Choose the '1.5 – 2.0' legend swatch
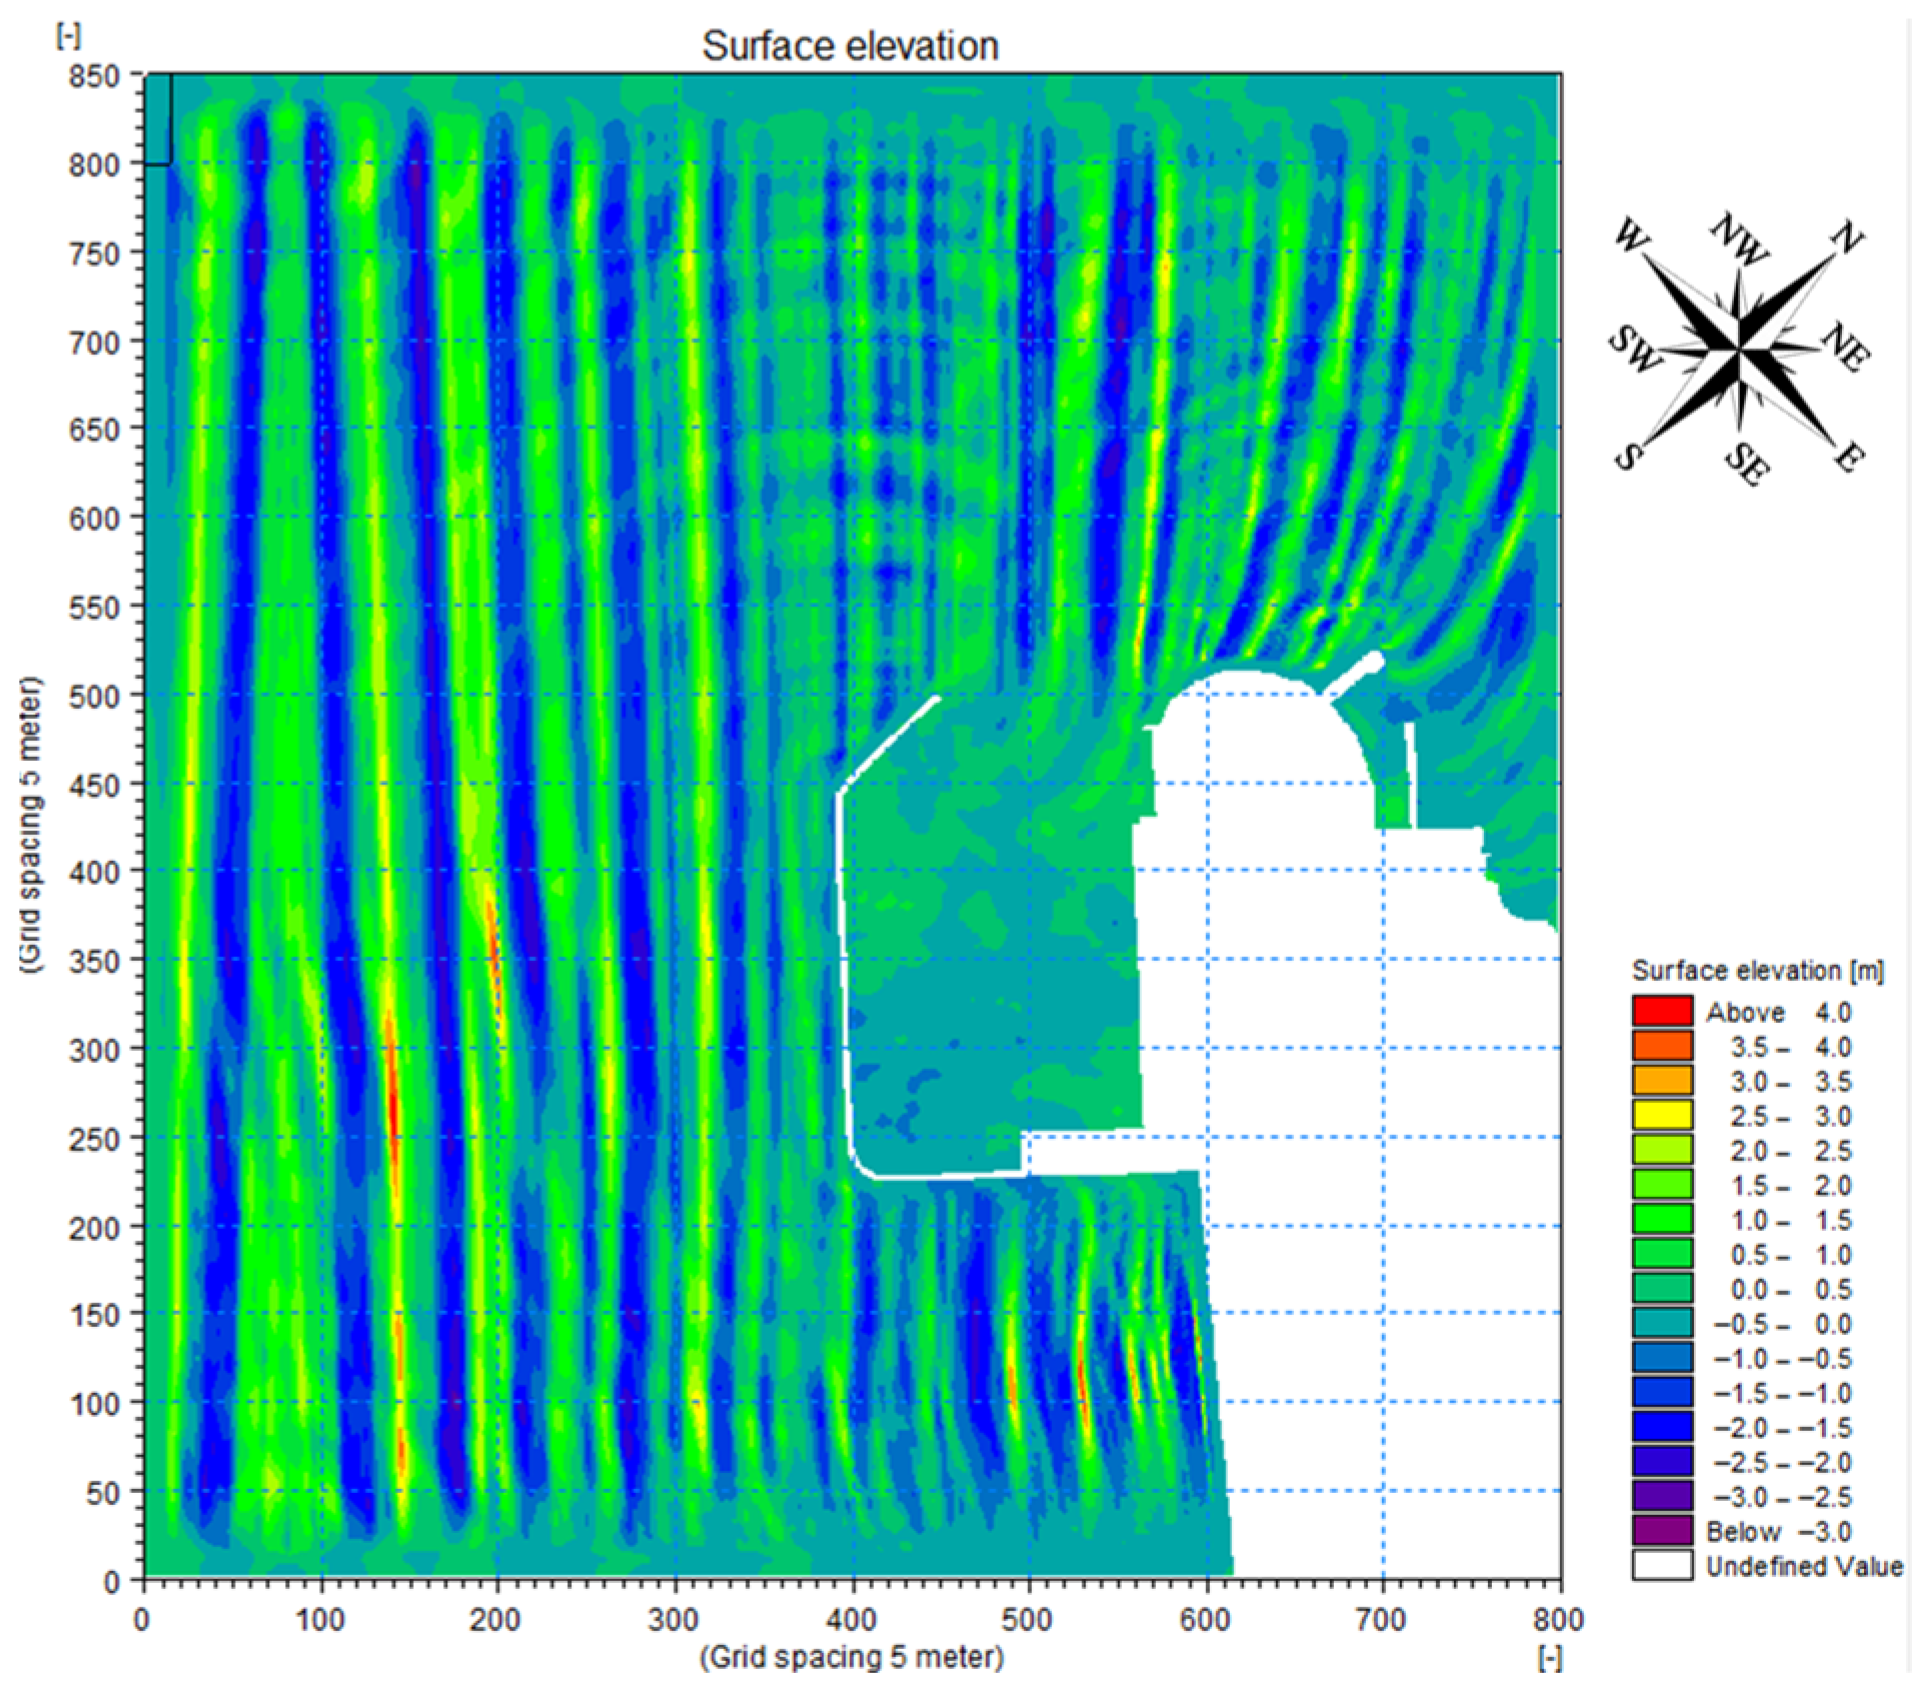This screenshot has width=1921, height=1693. [x=1662, y=1184]
